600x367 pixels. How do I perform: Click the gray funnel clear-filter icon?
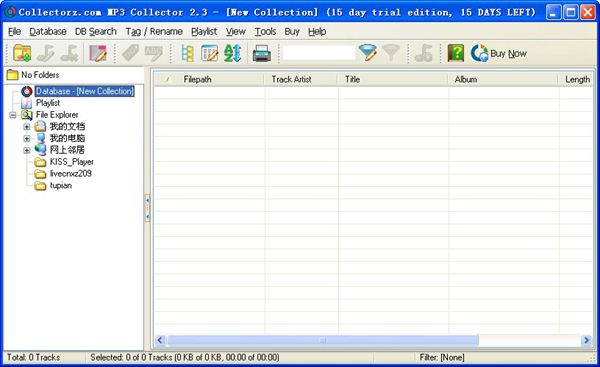[391, 52]
